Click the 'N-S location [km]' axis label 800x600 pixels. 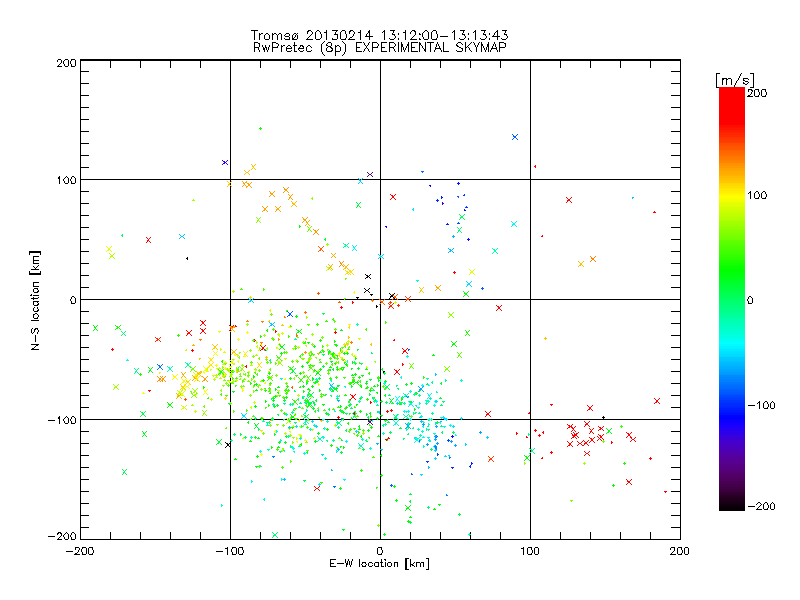point(35,300)
